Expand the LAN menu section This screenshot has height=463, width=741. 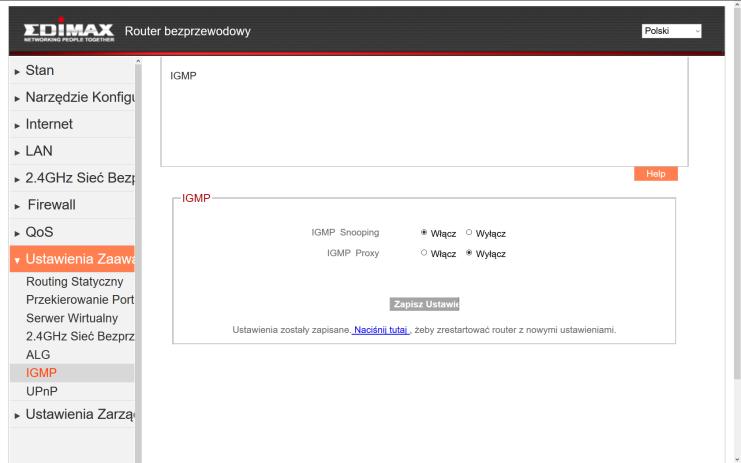[x=72, y=151]
